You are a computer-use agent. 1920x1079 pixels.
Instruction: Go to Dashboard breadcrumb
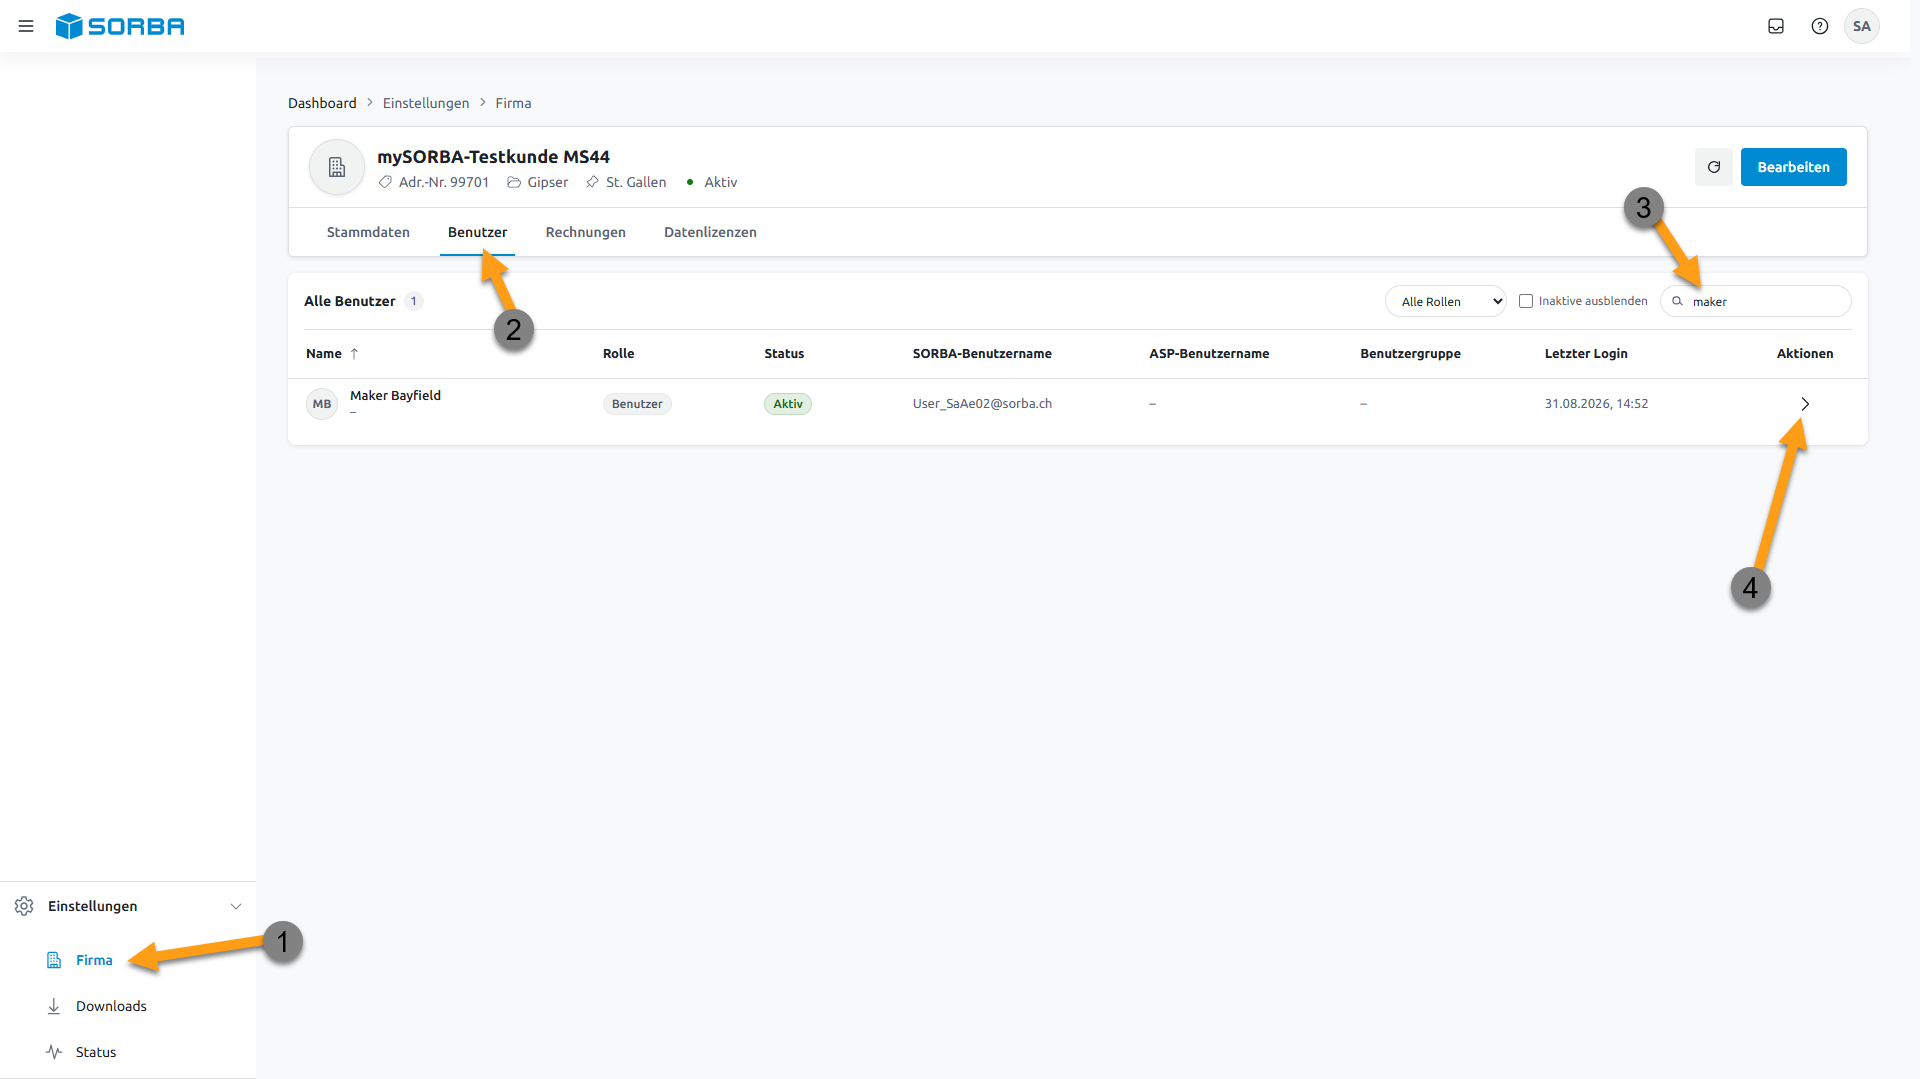click(x=322, y=103)
